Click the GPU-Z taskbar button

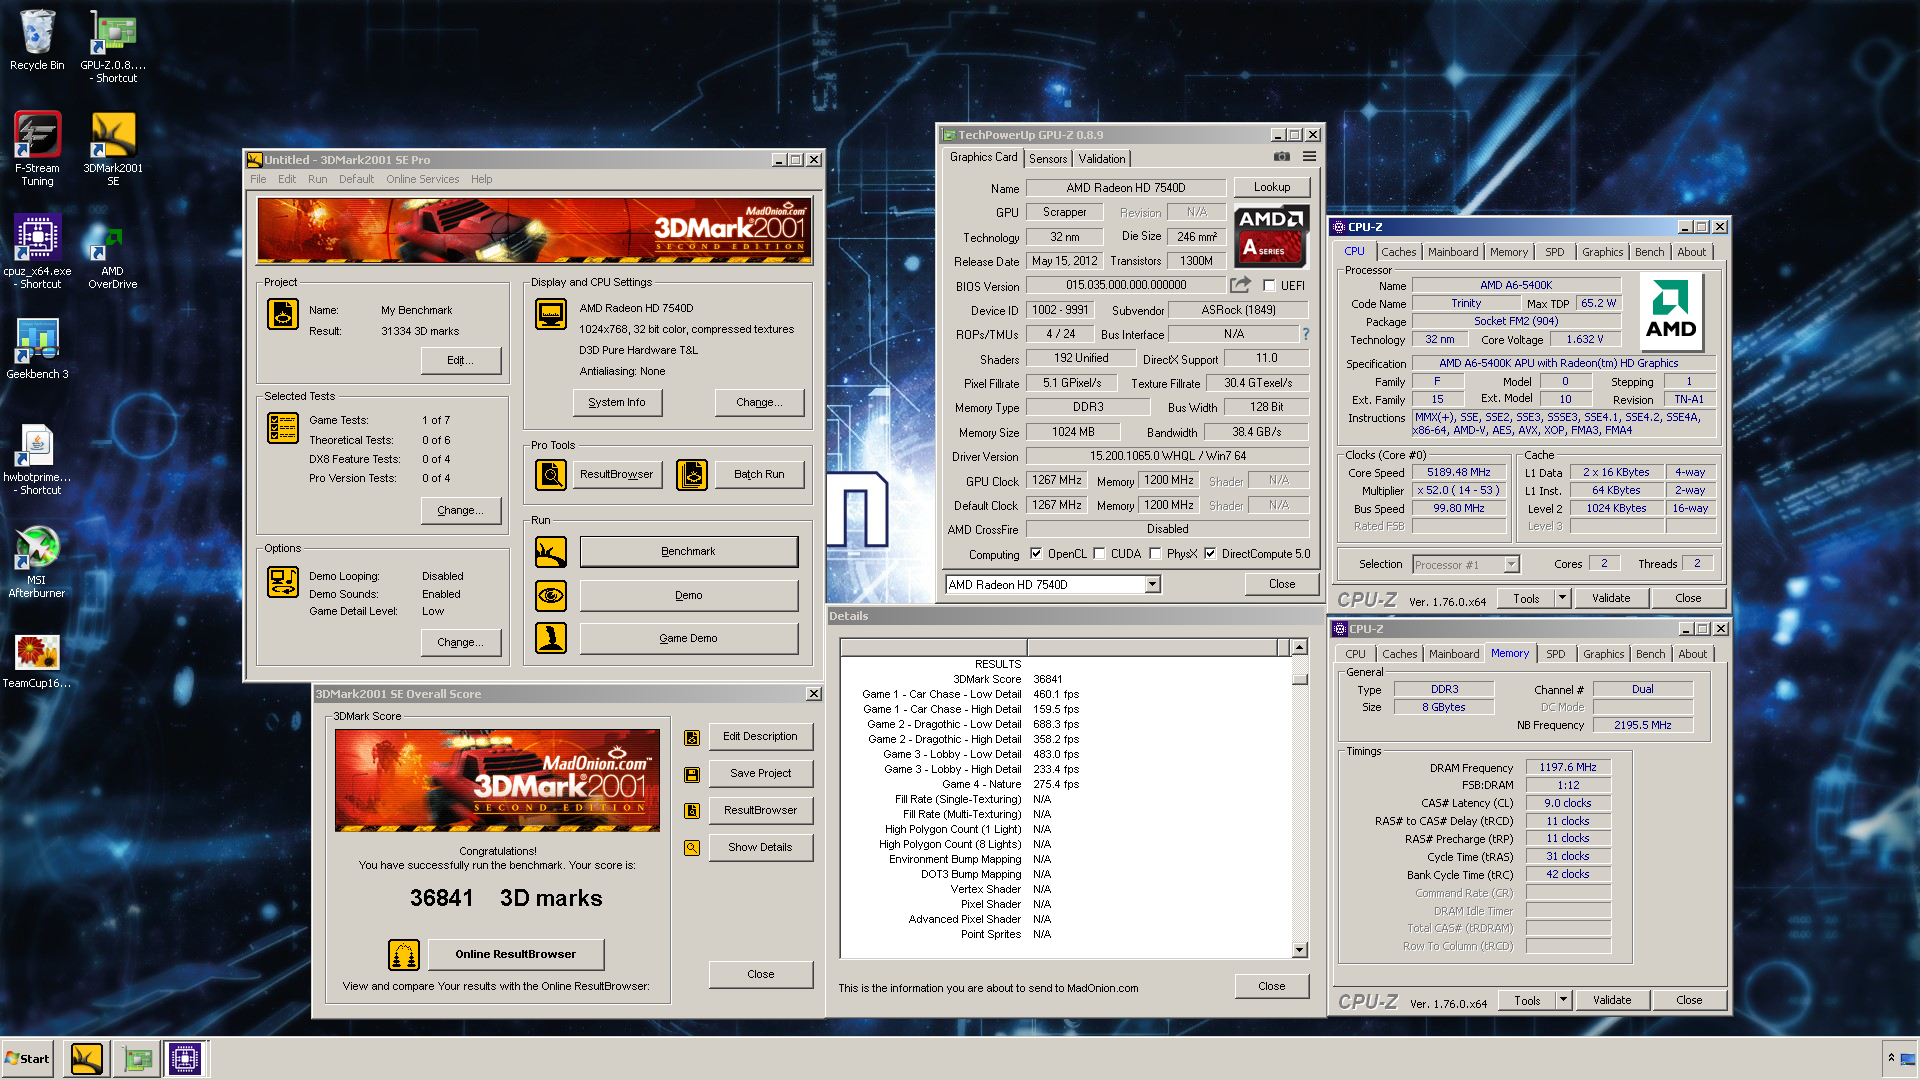(x=138, y=1059)
